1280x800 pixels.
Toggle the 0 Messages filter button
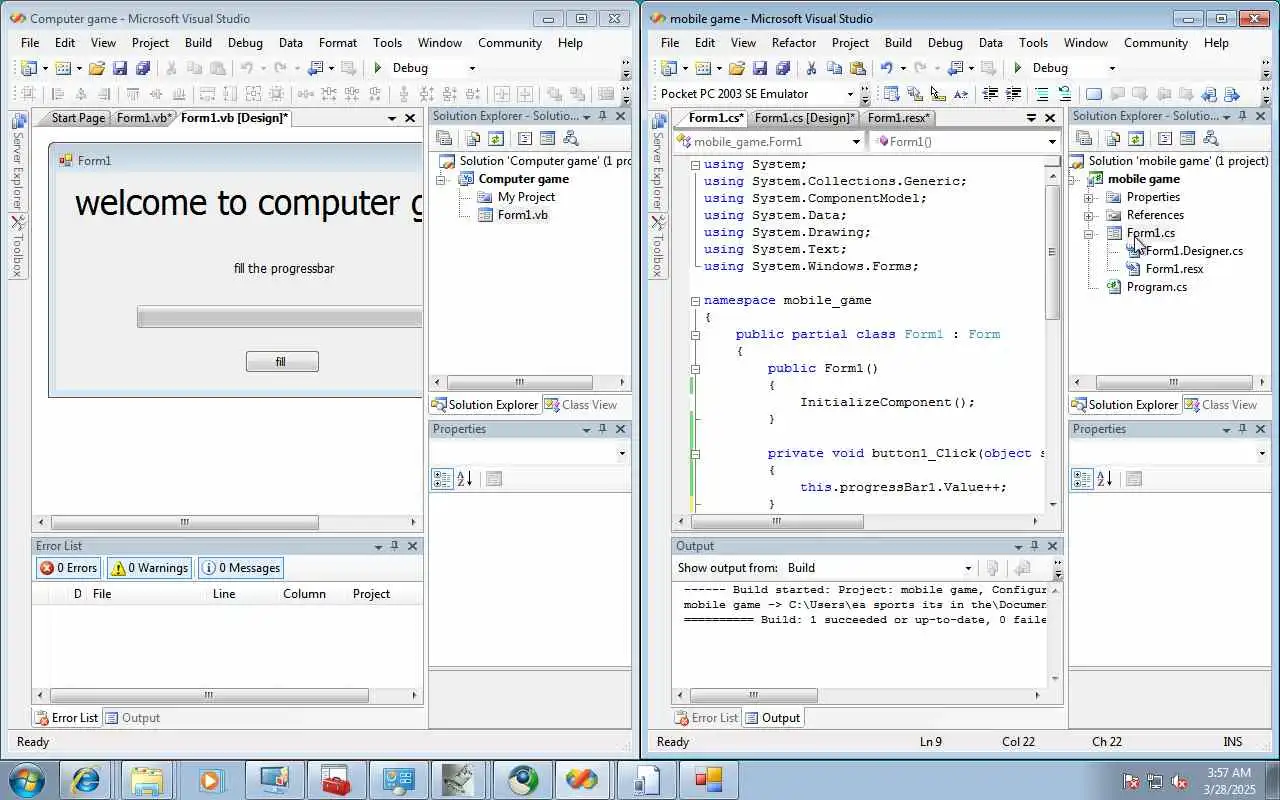241,568
